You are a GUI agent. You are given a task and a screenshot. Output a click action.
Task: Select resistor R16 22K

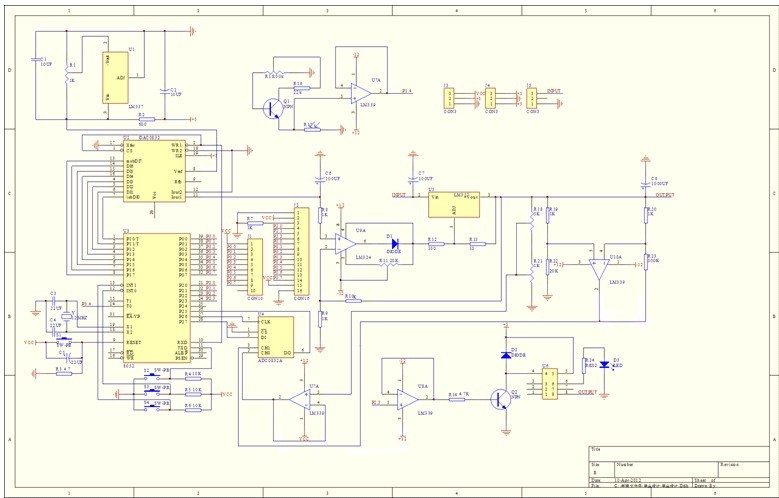click(302, 88)
